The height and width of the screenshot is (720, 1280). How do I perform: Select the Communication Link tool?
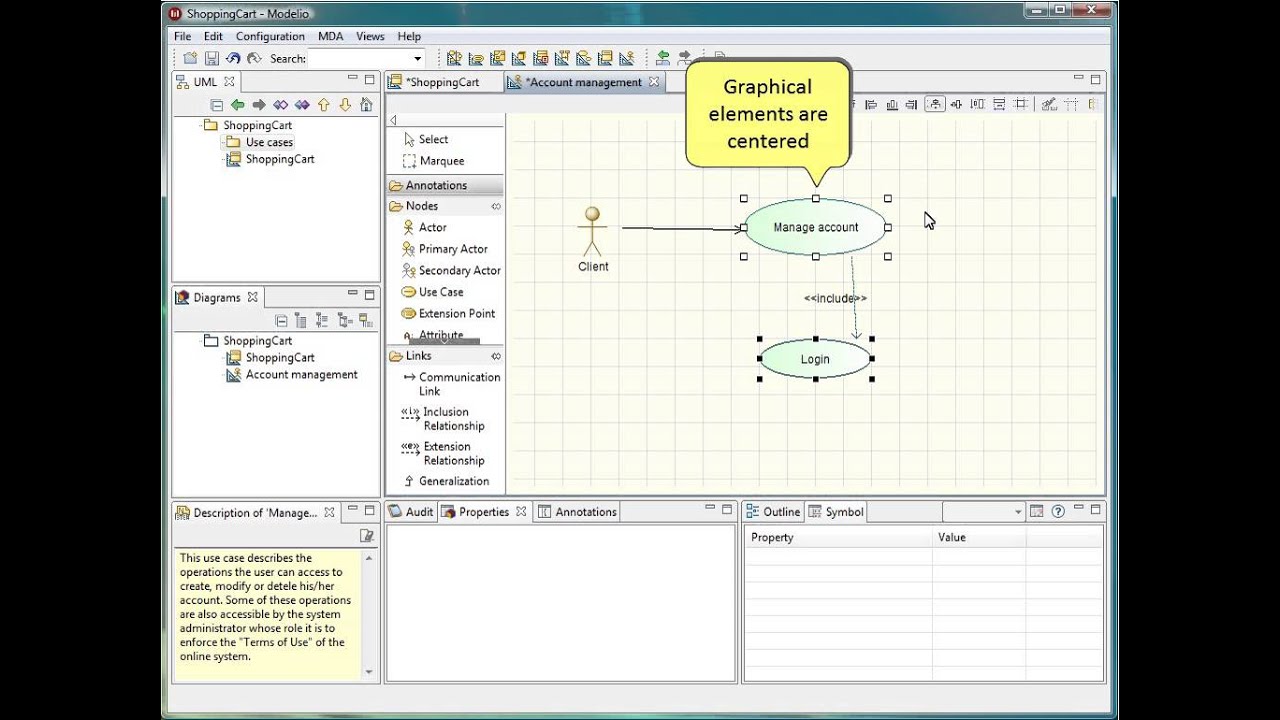click(x=451, y=384)
